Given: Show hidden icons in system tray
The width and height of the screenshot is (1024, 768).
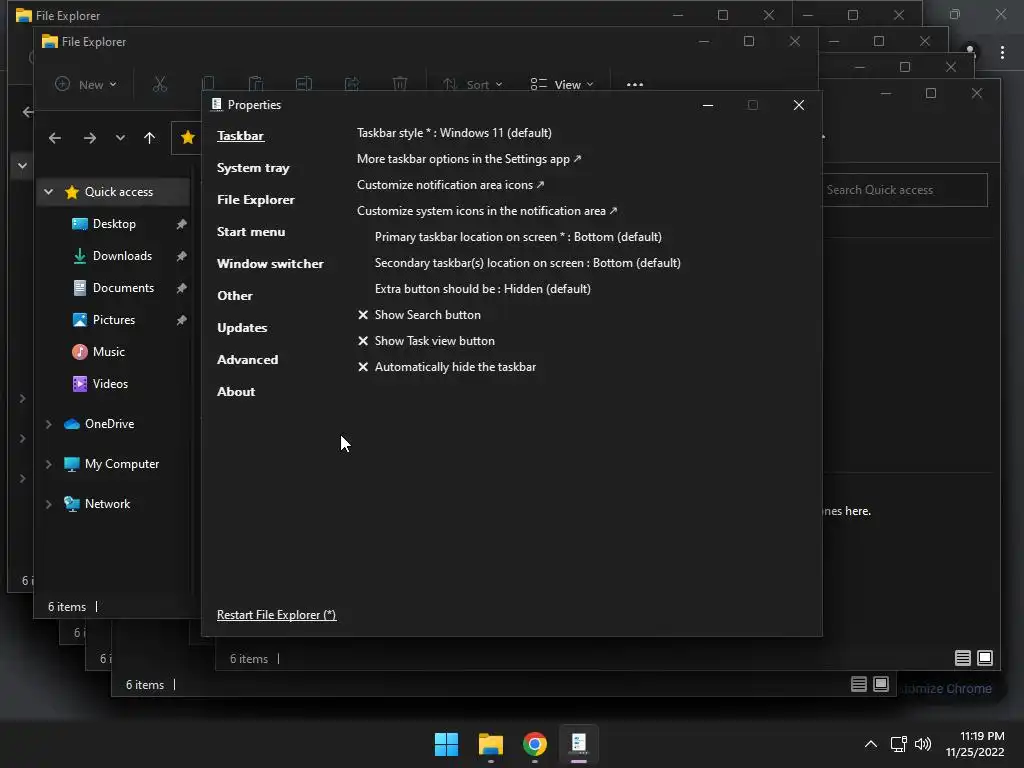Looking at the screenshot, I should click(x=871, y=744).
